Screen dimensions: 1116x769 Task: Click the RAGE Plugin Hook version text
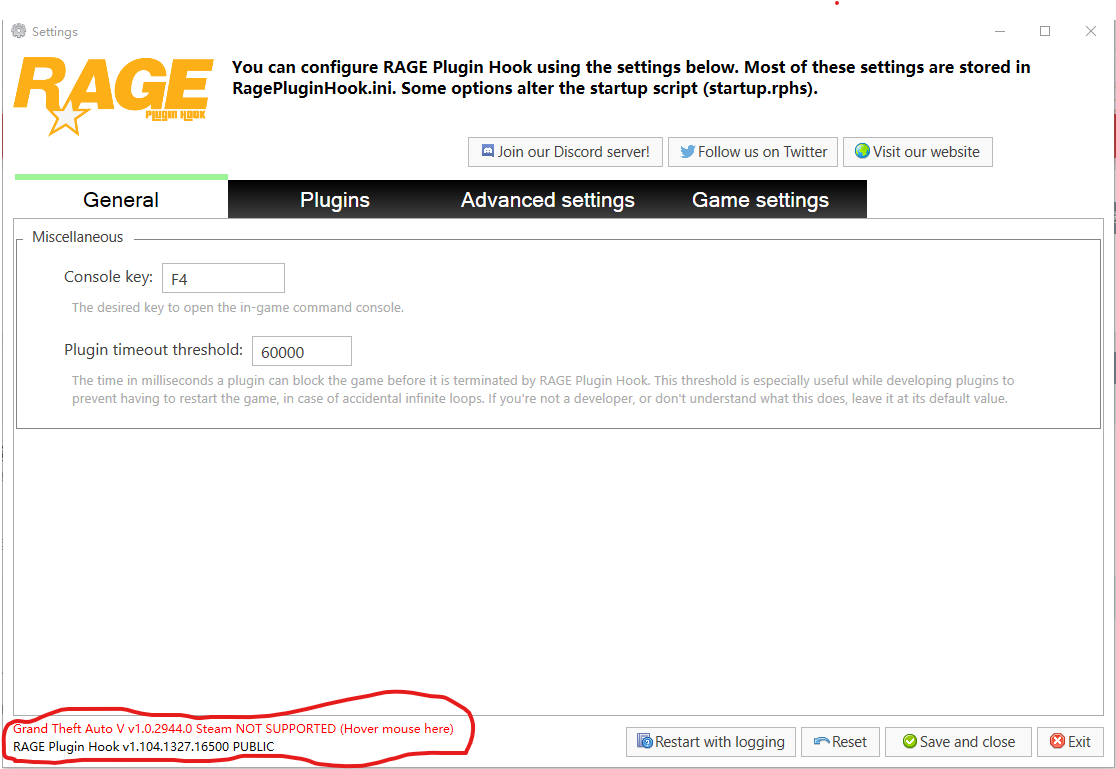click(x=144, y=746)
